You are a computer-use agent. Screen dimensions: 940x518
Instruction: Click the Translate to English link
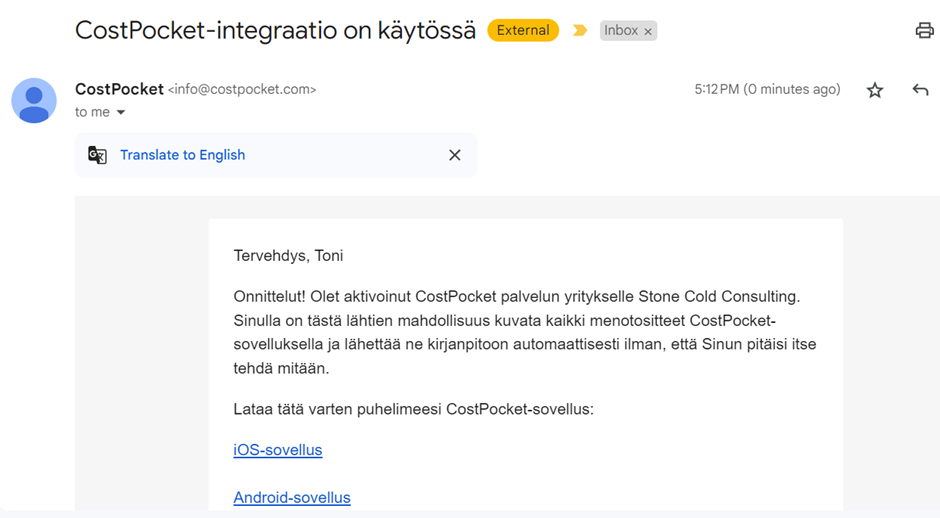click(x=182, y=155)
